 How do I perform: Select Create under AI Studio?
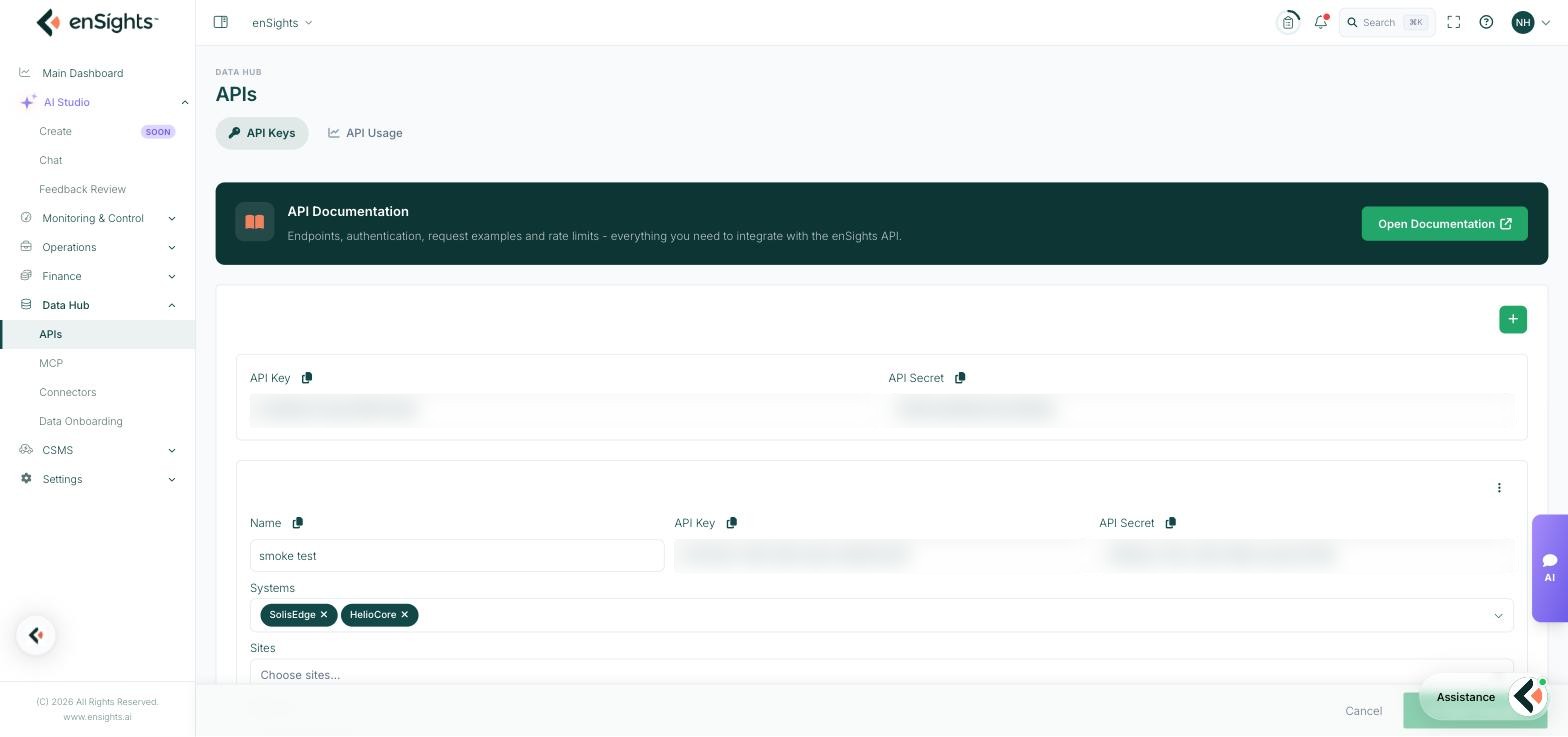coord(55,131)
